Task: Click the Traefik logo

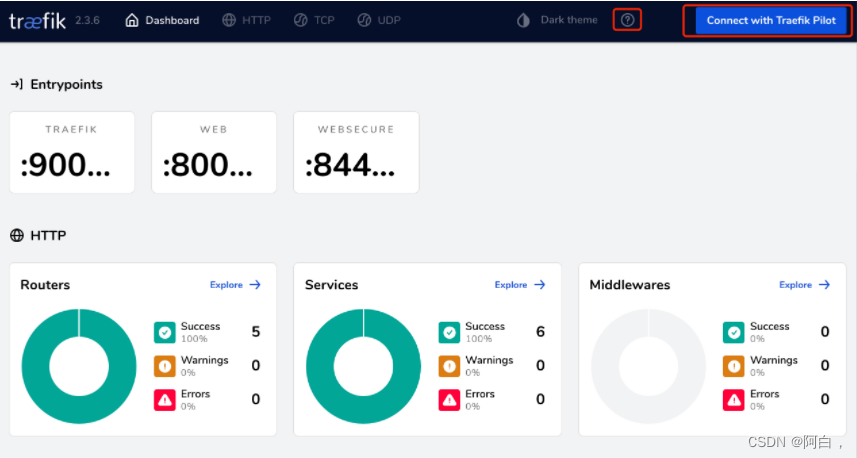Action: point(38,21)
